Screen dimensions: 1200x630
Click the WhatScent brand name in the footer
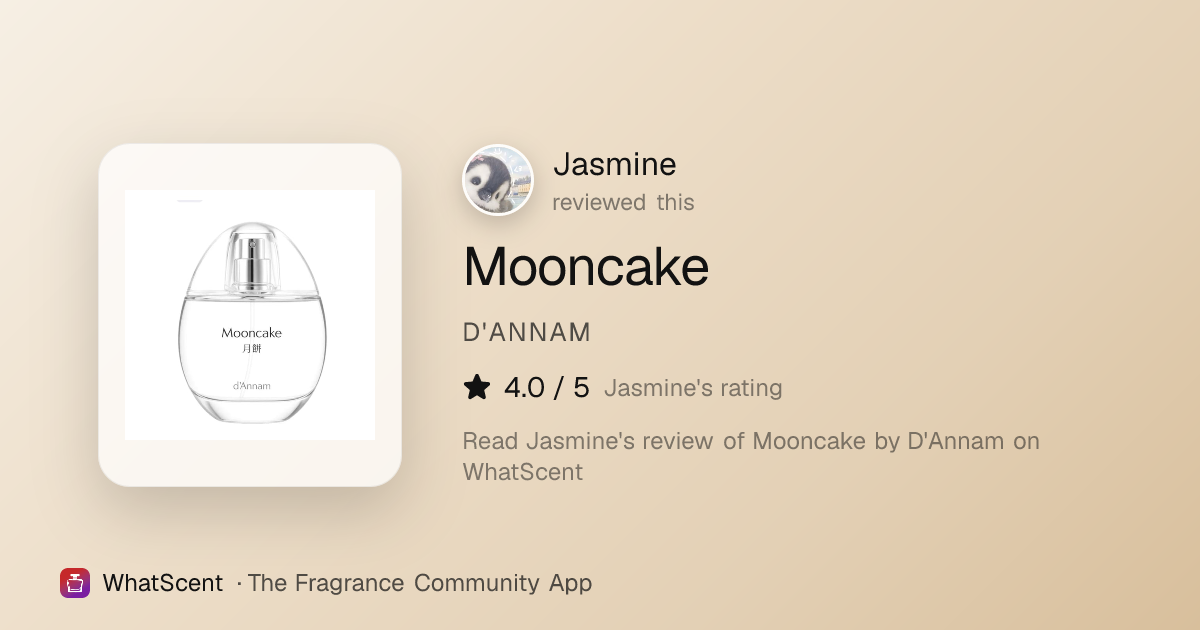pyautogui.click(x=163, y=583)
